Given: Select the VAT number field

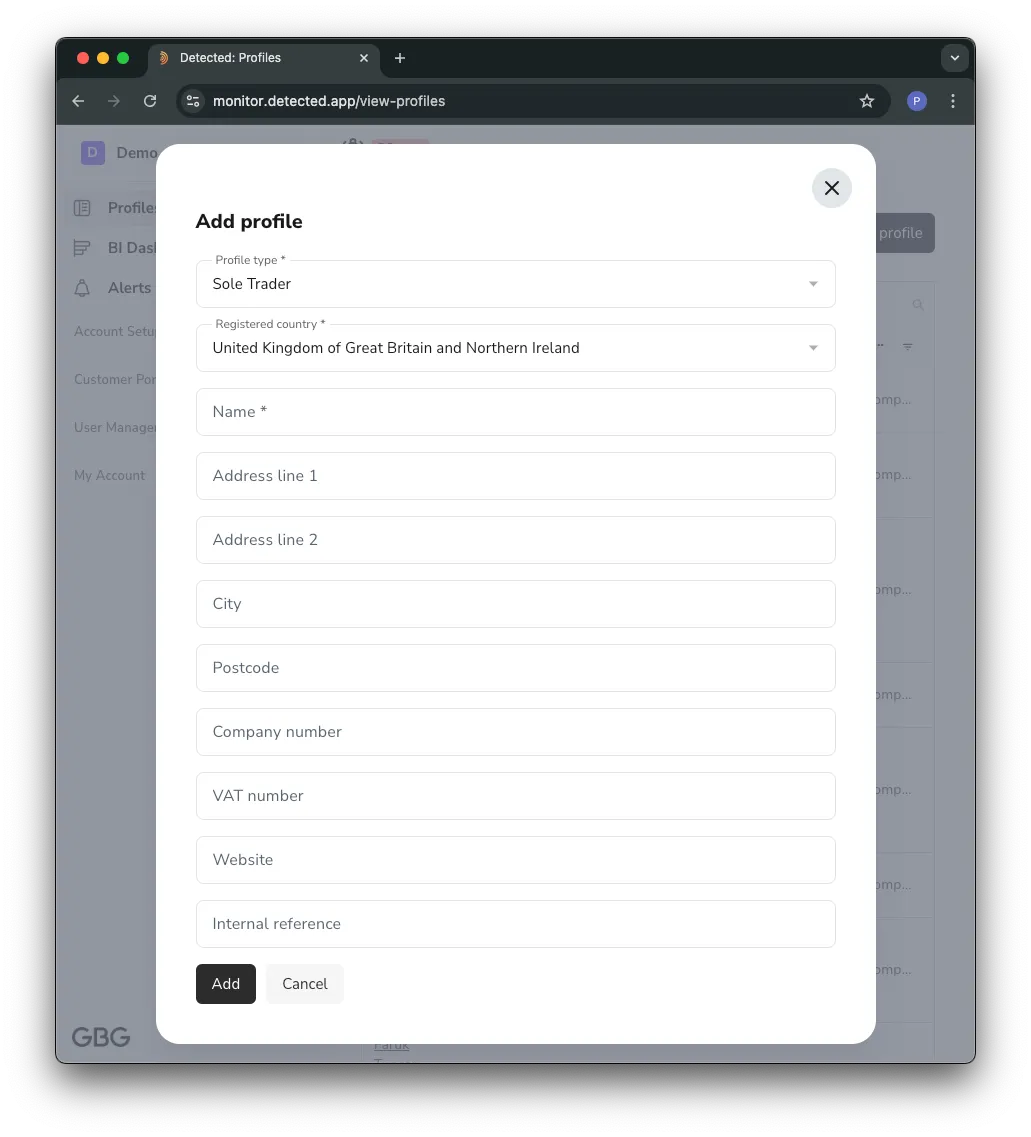Looking at the screenshot, I should tap(516, 795).
